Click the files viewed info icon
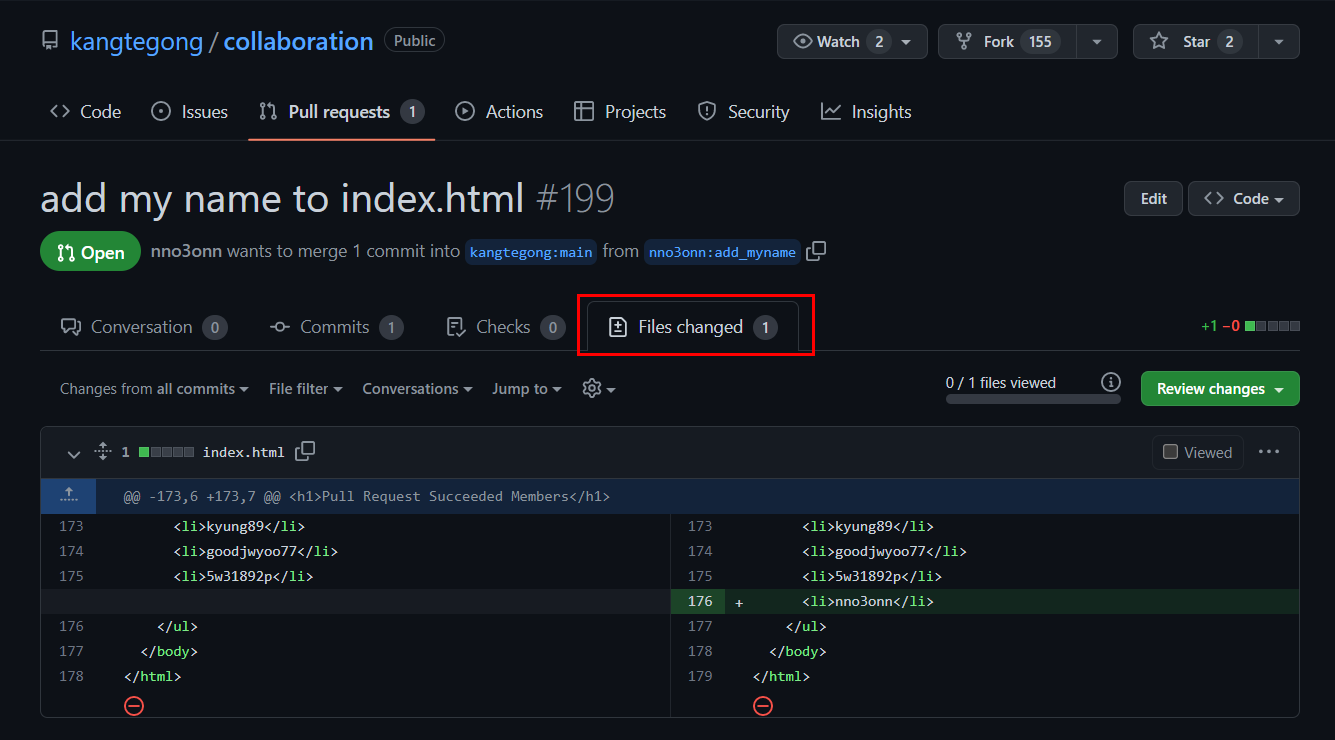 pyautogui.click(x=1110, y=382)
